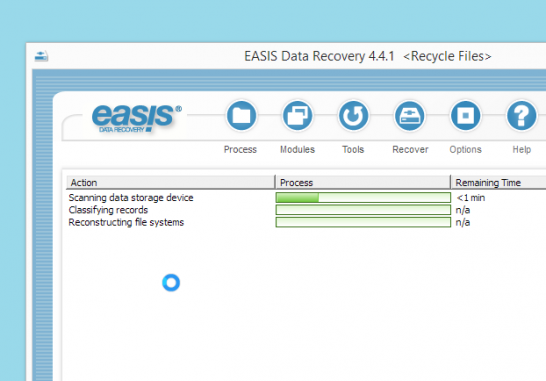Select 'Classifying records' row

click(x=108, y=210)
